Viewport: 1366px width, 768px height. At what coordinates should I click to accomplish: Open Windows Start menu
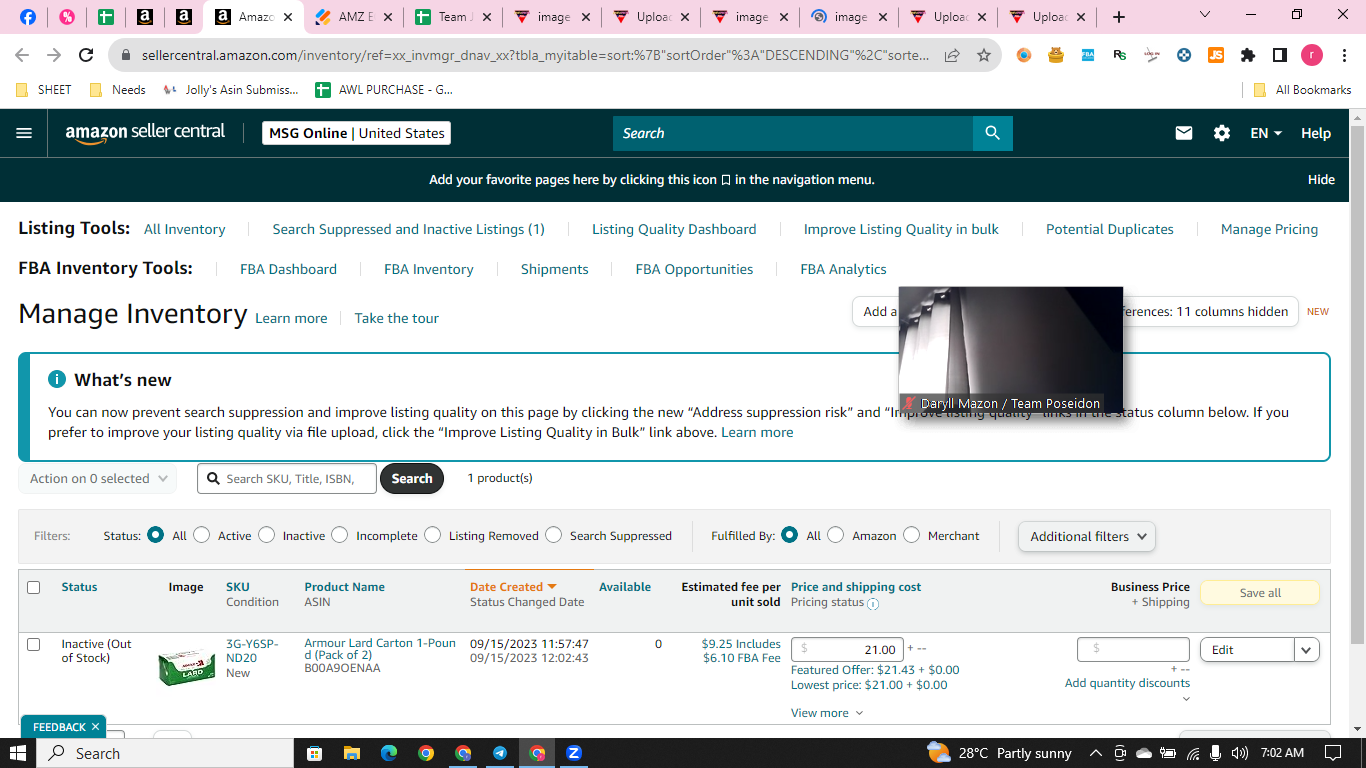pos(17,753)
